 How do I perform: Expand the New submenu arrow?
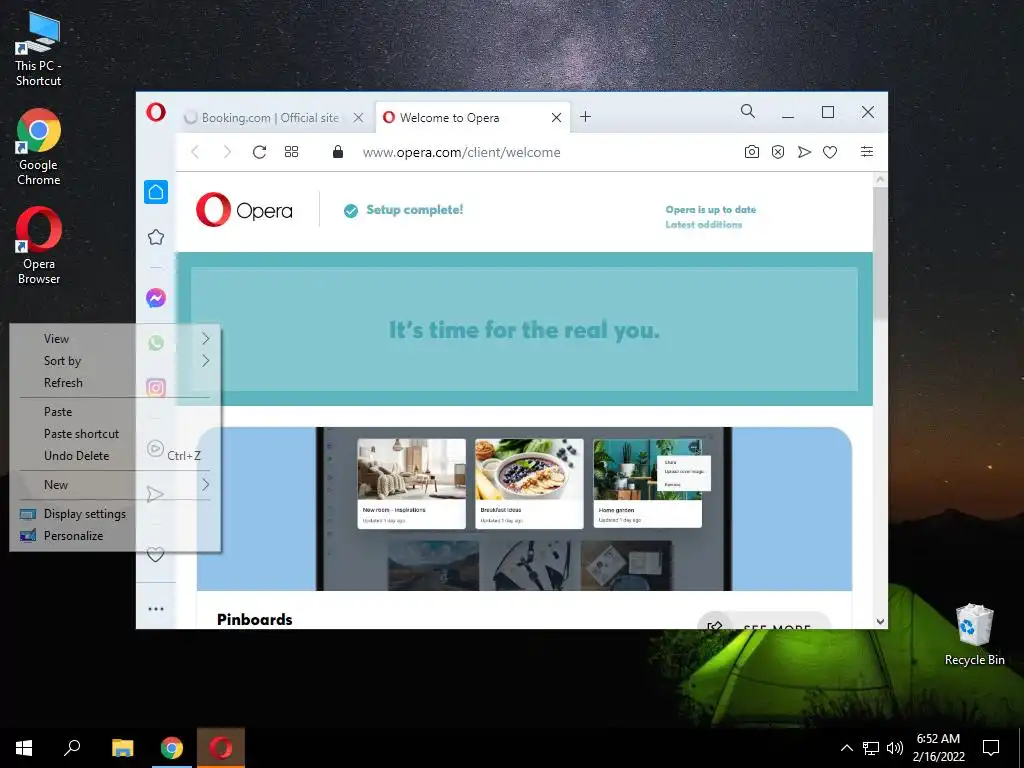206,485
